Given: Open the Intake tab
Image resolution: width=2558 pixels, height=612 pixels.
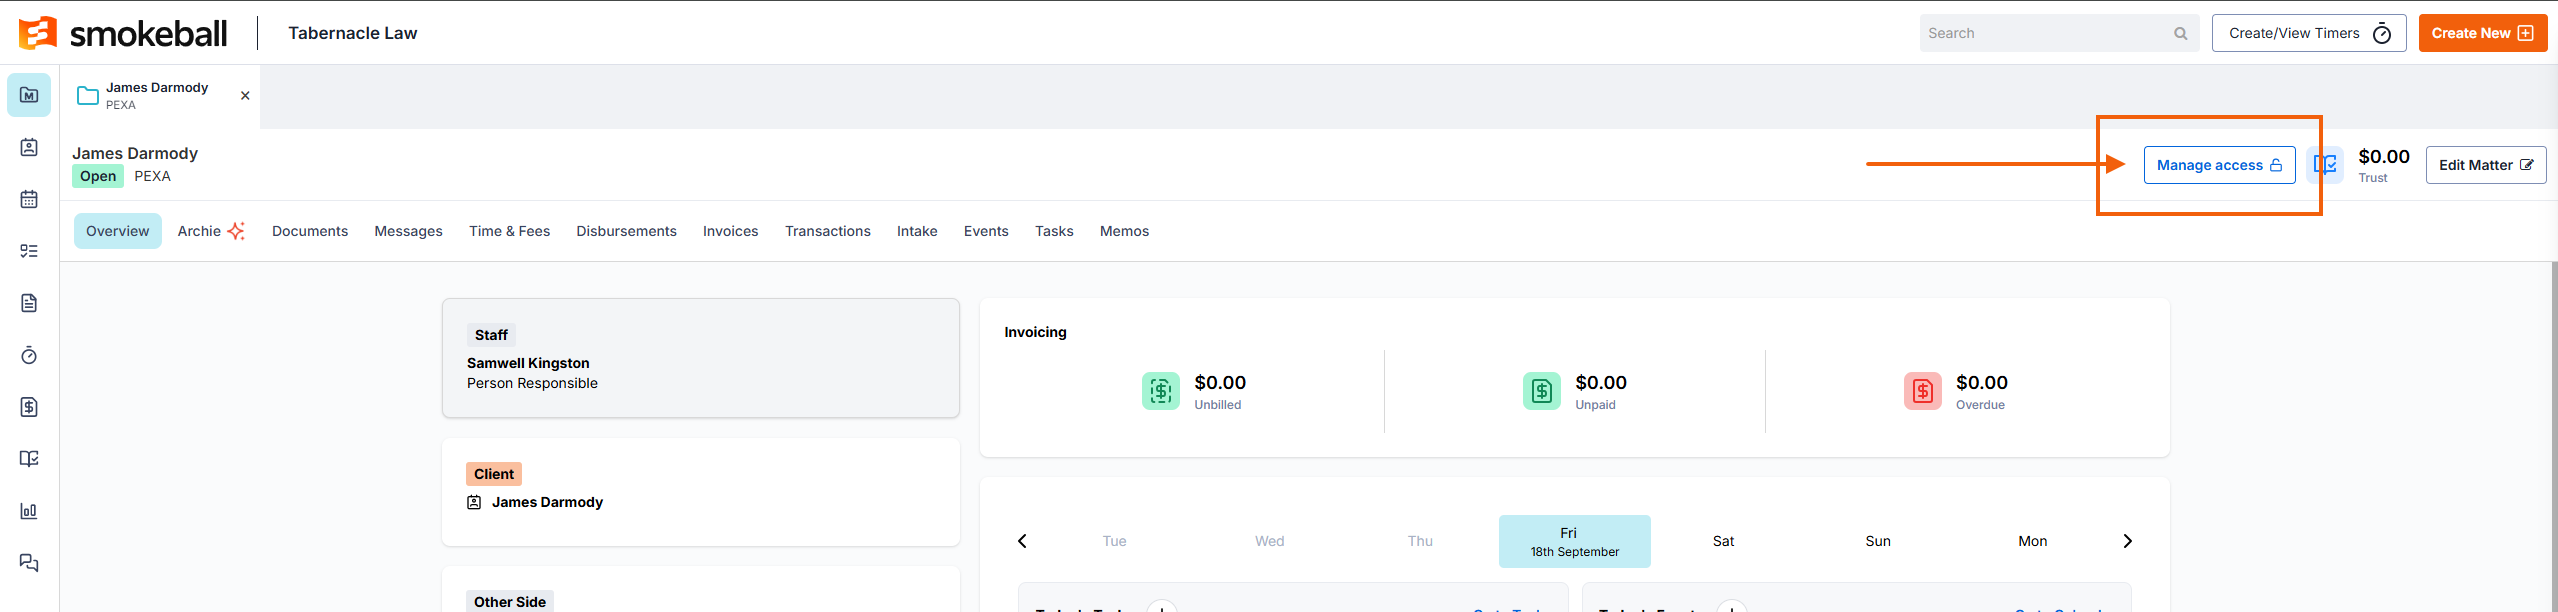Looking at the screenshot, I should [917, 231].
